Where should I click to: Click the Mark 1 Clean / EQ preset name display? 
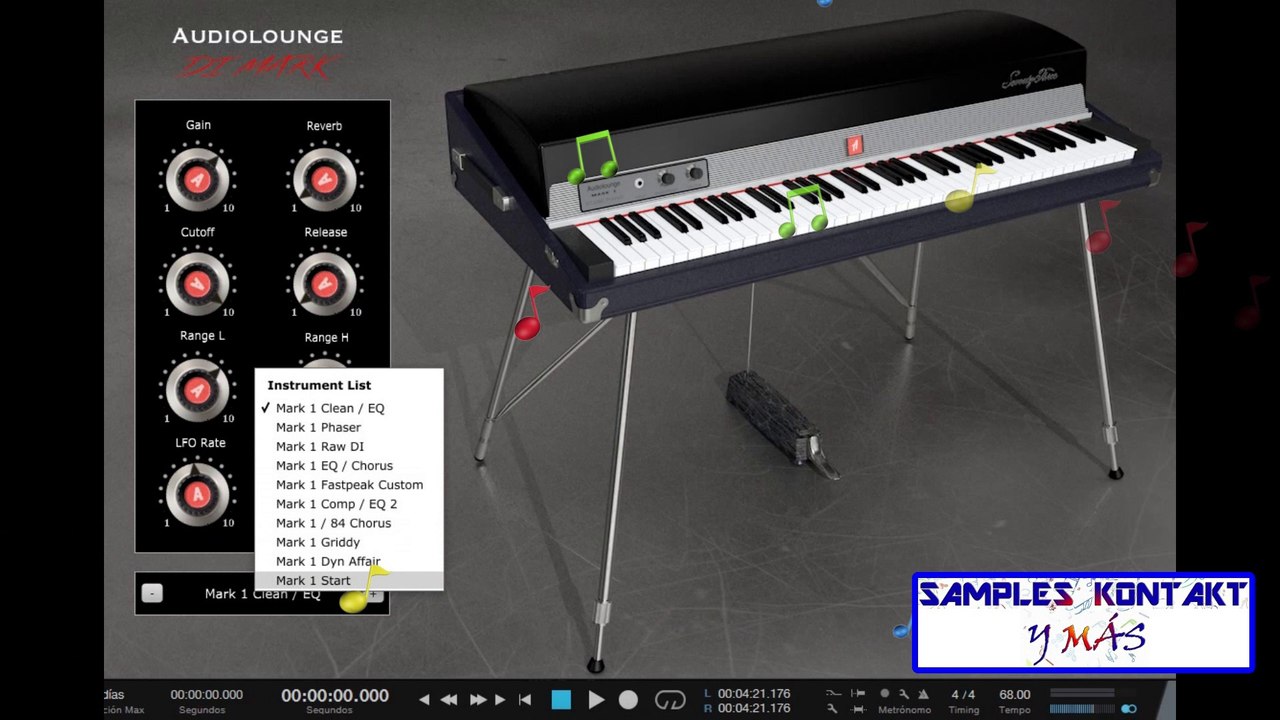pos(262,594)
